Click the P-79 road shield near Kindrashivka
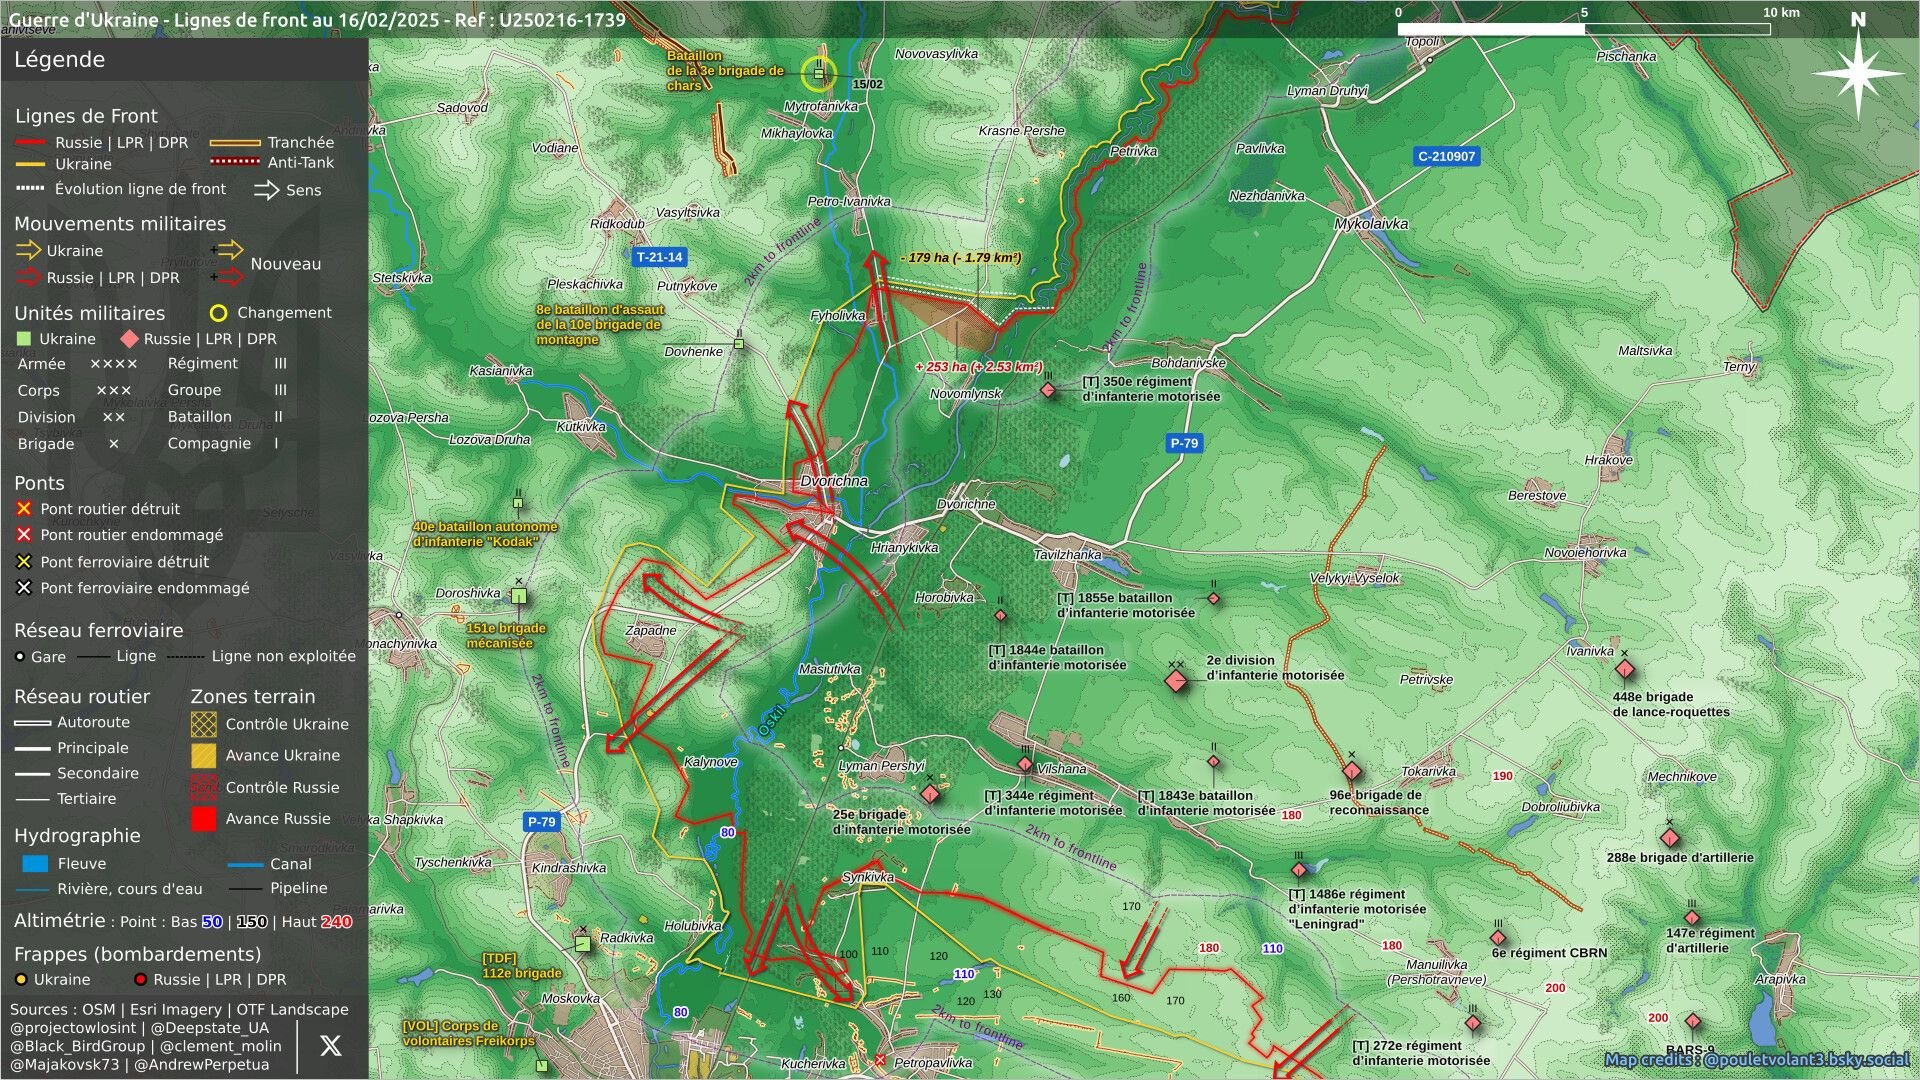This screenshot has height=1080, width=1920. [541, 822]
